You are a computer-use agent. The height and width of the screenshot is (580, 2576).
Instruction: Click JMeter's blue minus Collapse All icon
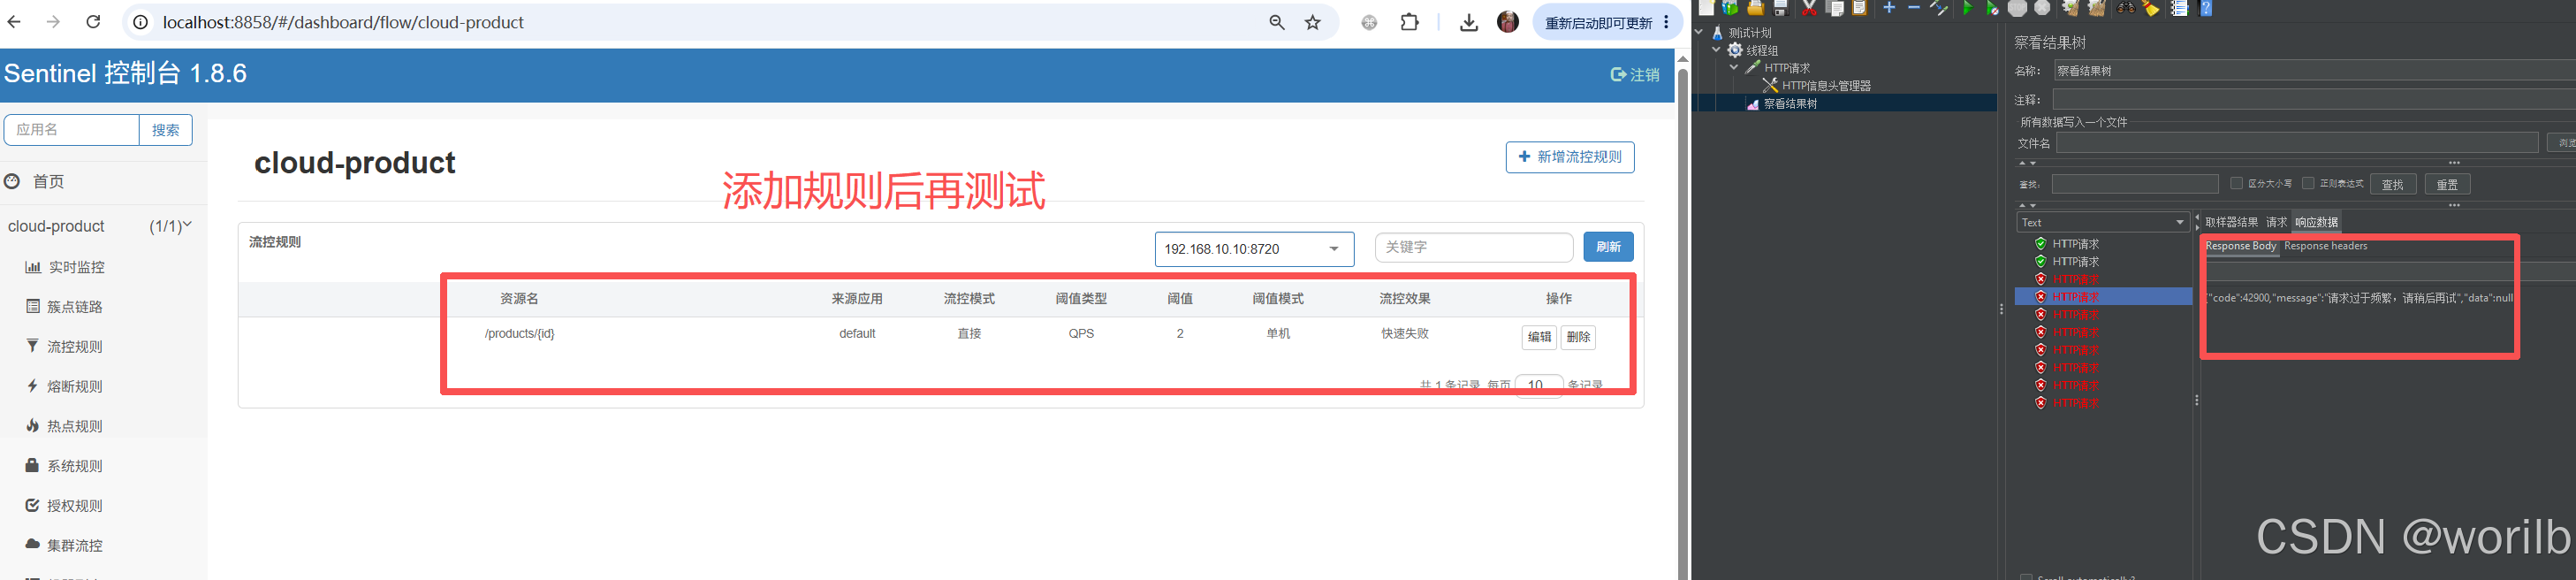coord(1914,7)
